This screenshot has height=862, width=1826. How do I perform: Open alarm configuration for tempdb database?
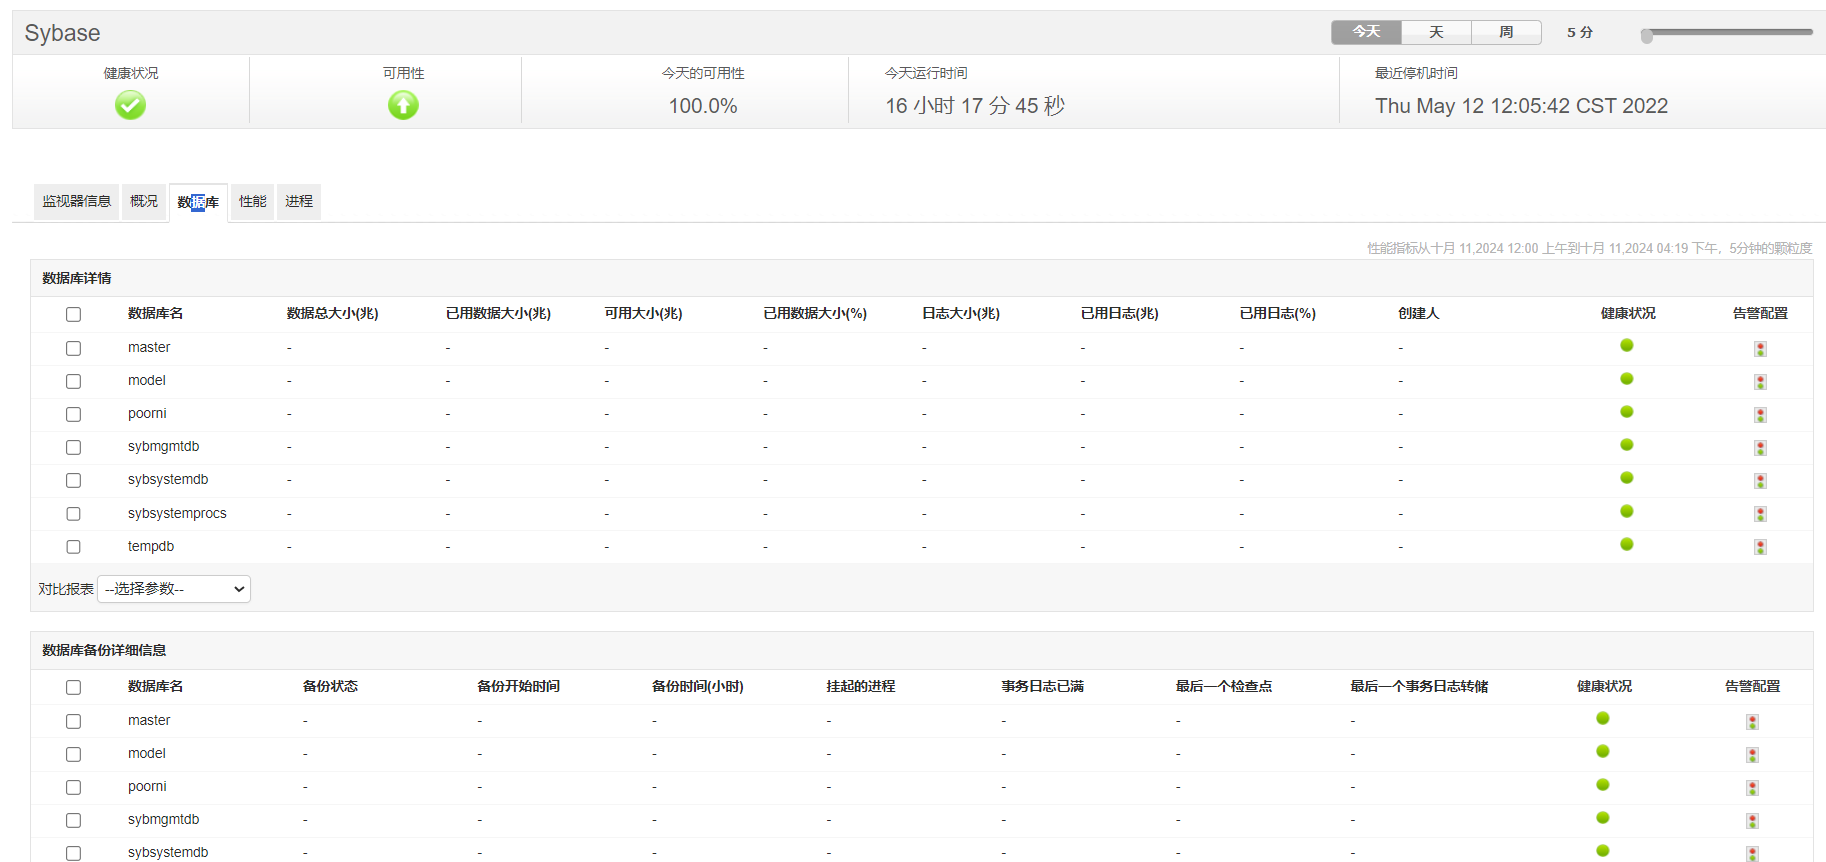[x=1760, y=547]
